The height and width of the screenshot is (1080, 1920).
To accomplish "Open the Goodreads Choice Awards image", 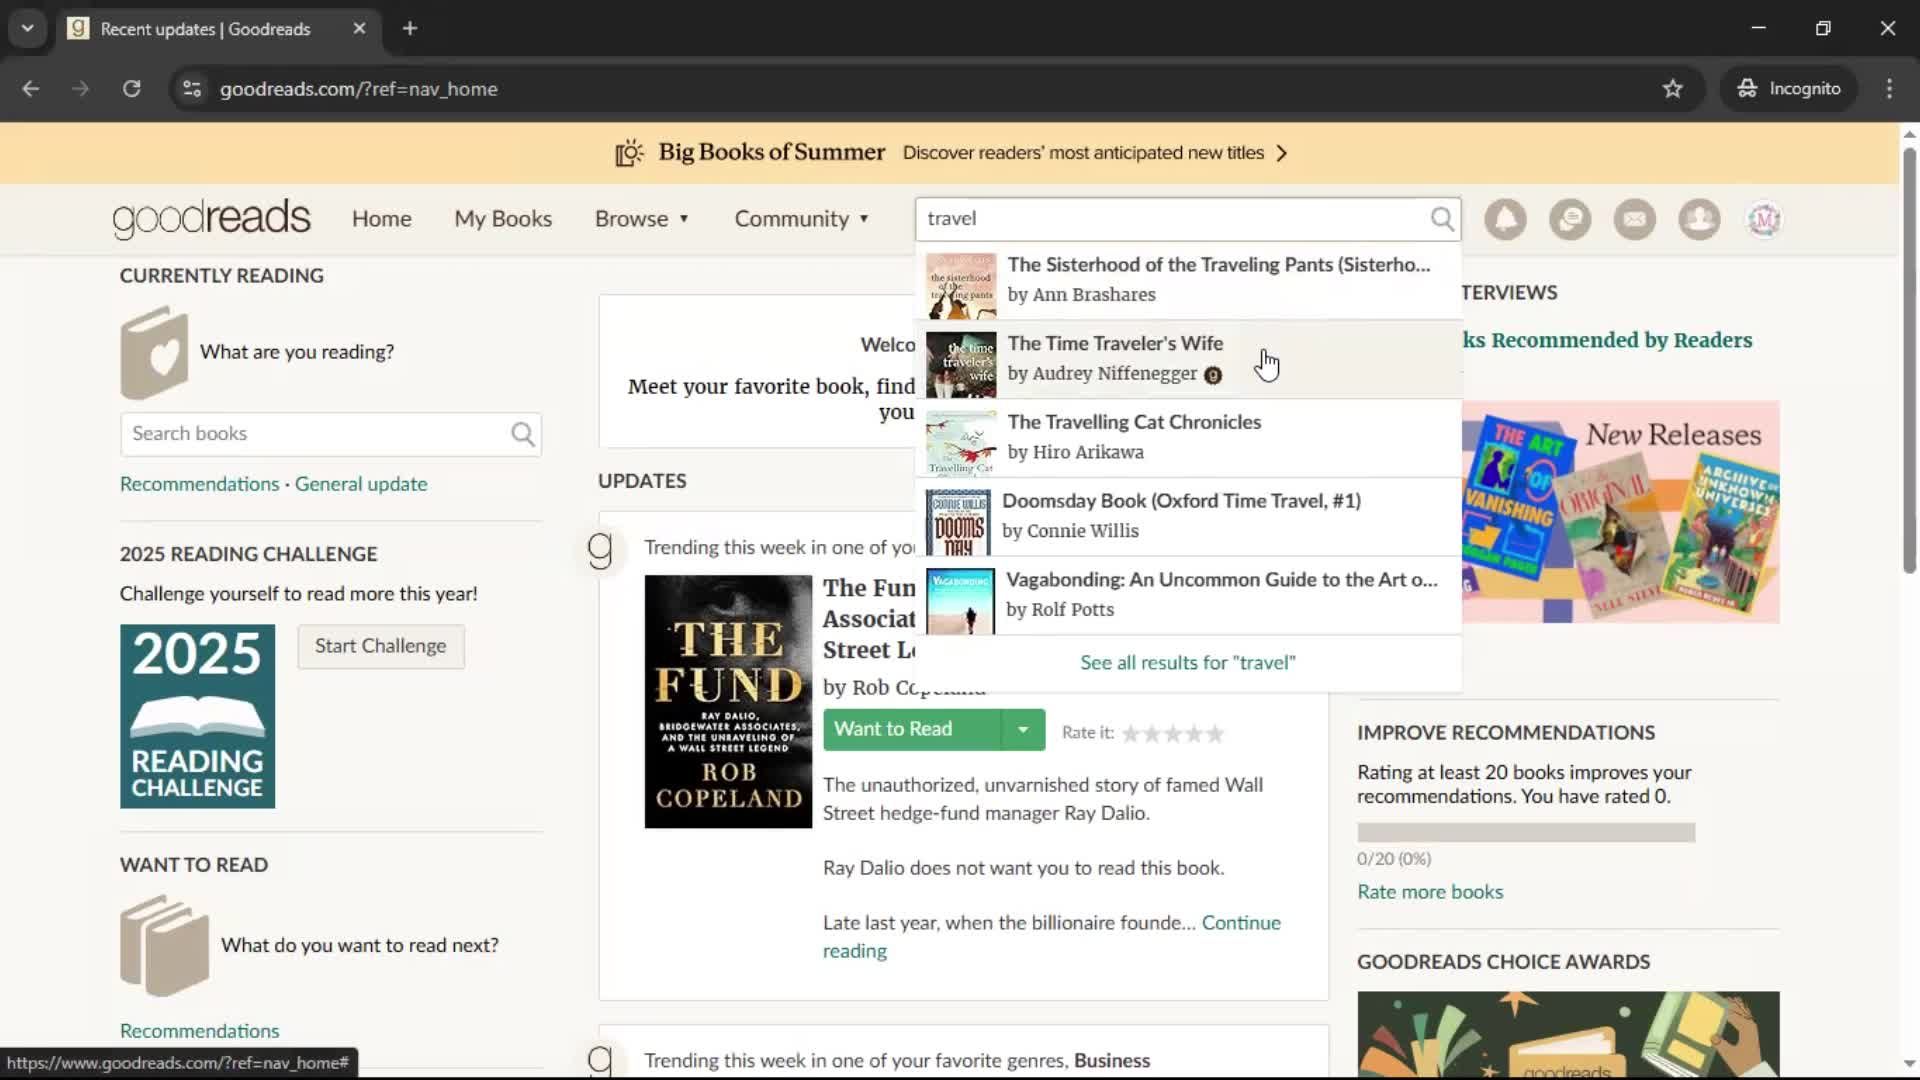I will 1568,1035.
